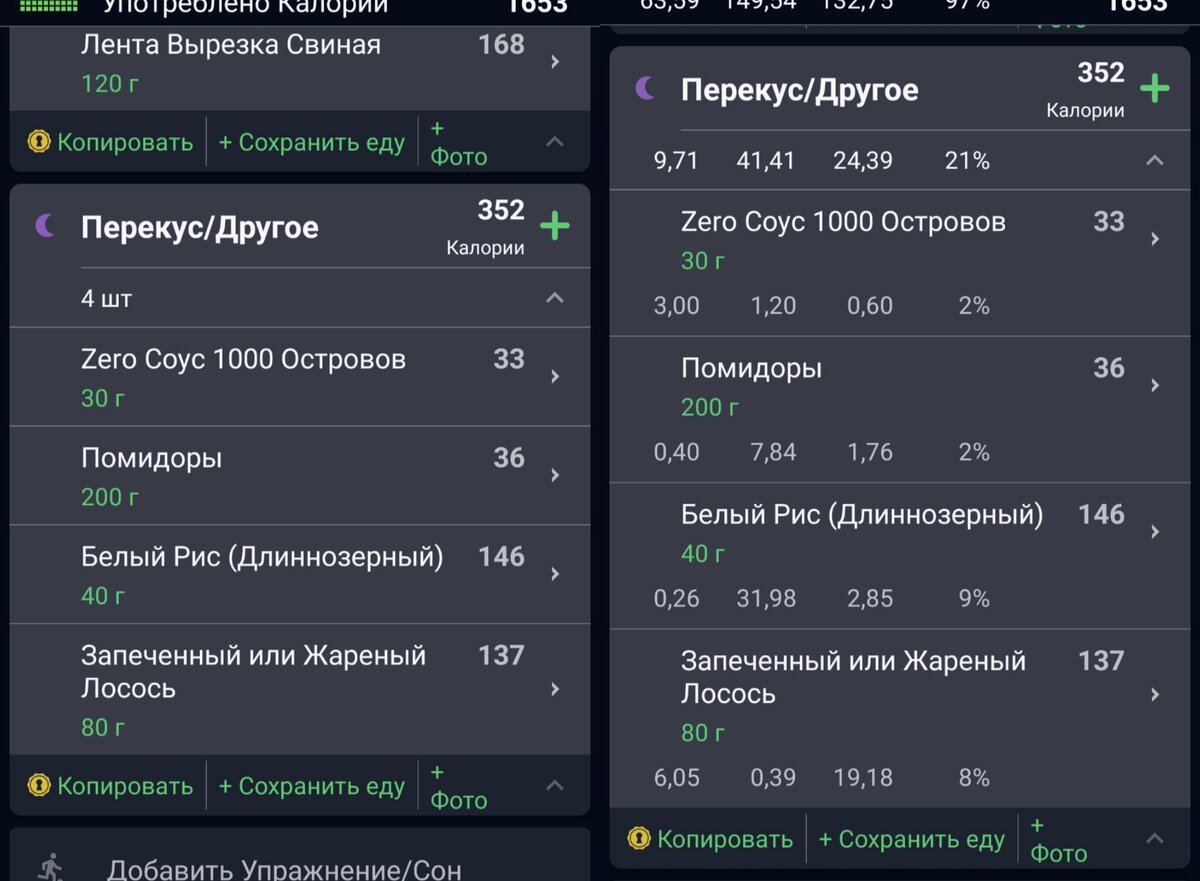Image resolution: width=1200 pixels, height=881 pixels.
Task: Tap the 97% goal progress value
Action: 967,5
